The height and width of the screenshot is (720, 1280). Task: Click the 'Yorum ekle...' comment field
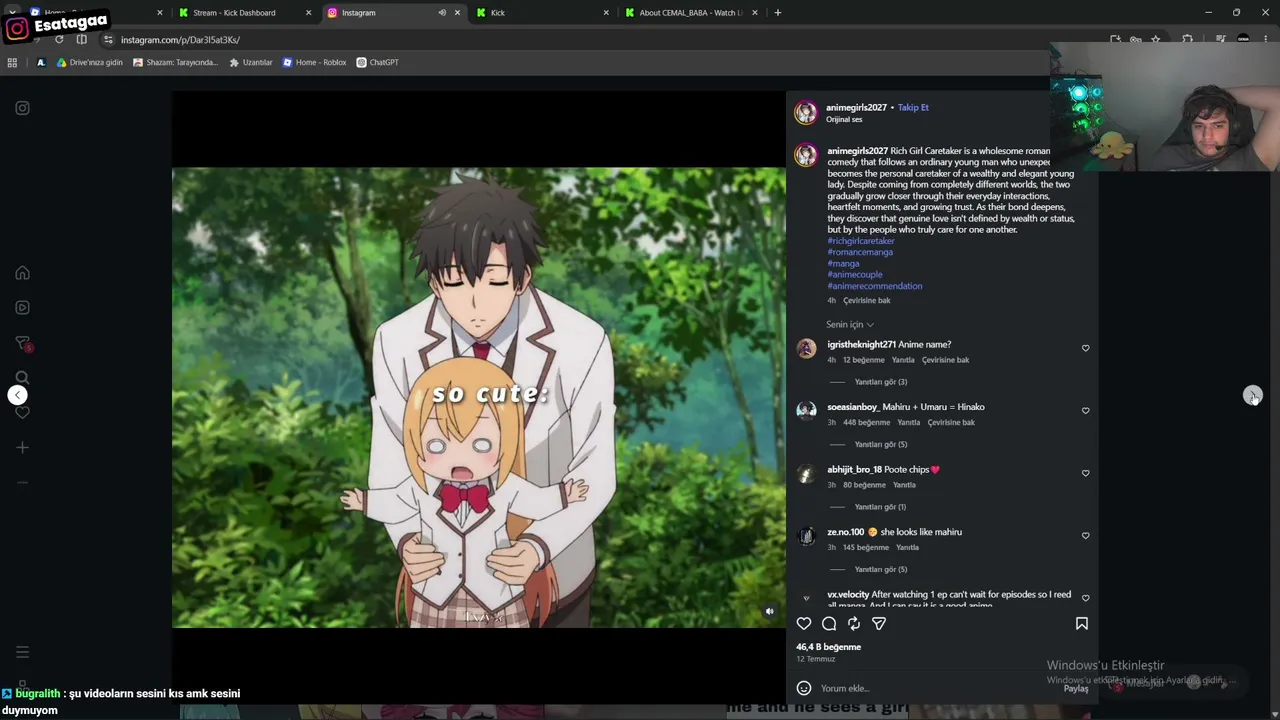click(x=935, y=688)
